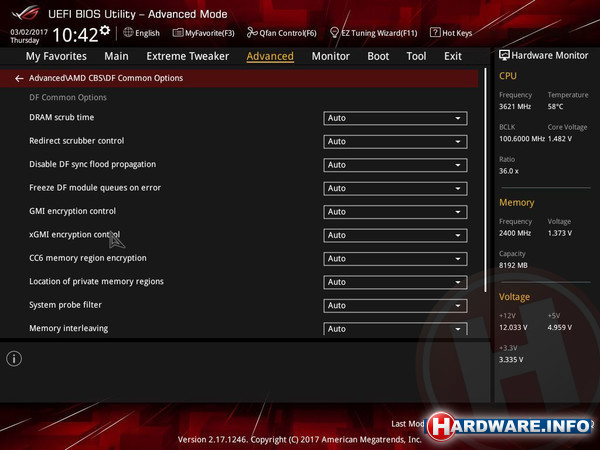Viewport: 600px width, 450px height.
Task: Click the English language button
Action: tap(147, 33)
